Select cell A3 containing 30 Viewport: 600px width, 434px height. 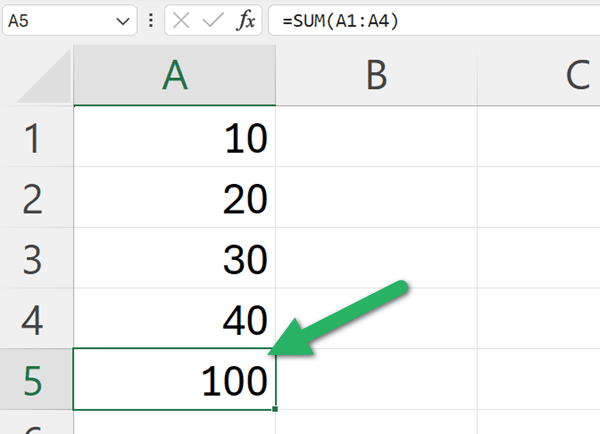[x=175, y=259]
